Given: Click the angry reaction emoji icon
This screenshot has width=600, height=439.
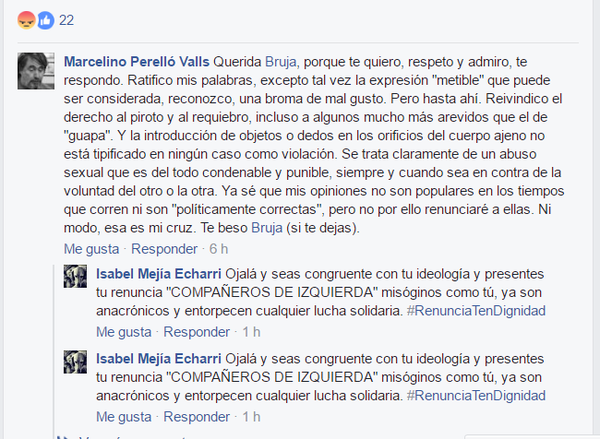Looking at the screenshot, I should point(26,20).
